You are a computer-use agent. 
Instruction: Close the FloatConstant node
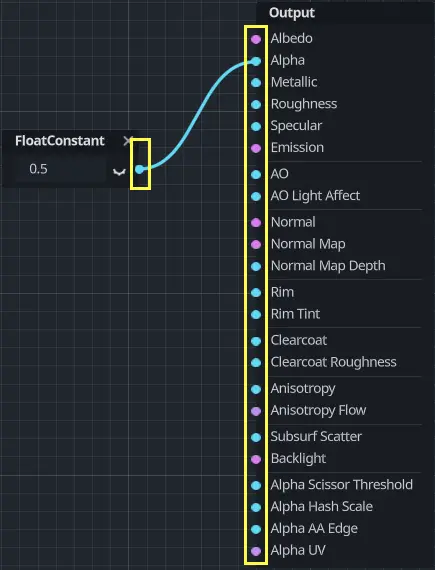[x=127, y=141]
